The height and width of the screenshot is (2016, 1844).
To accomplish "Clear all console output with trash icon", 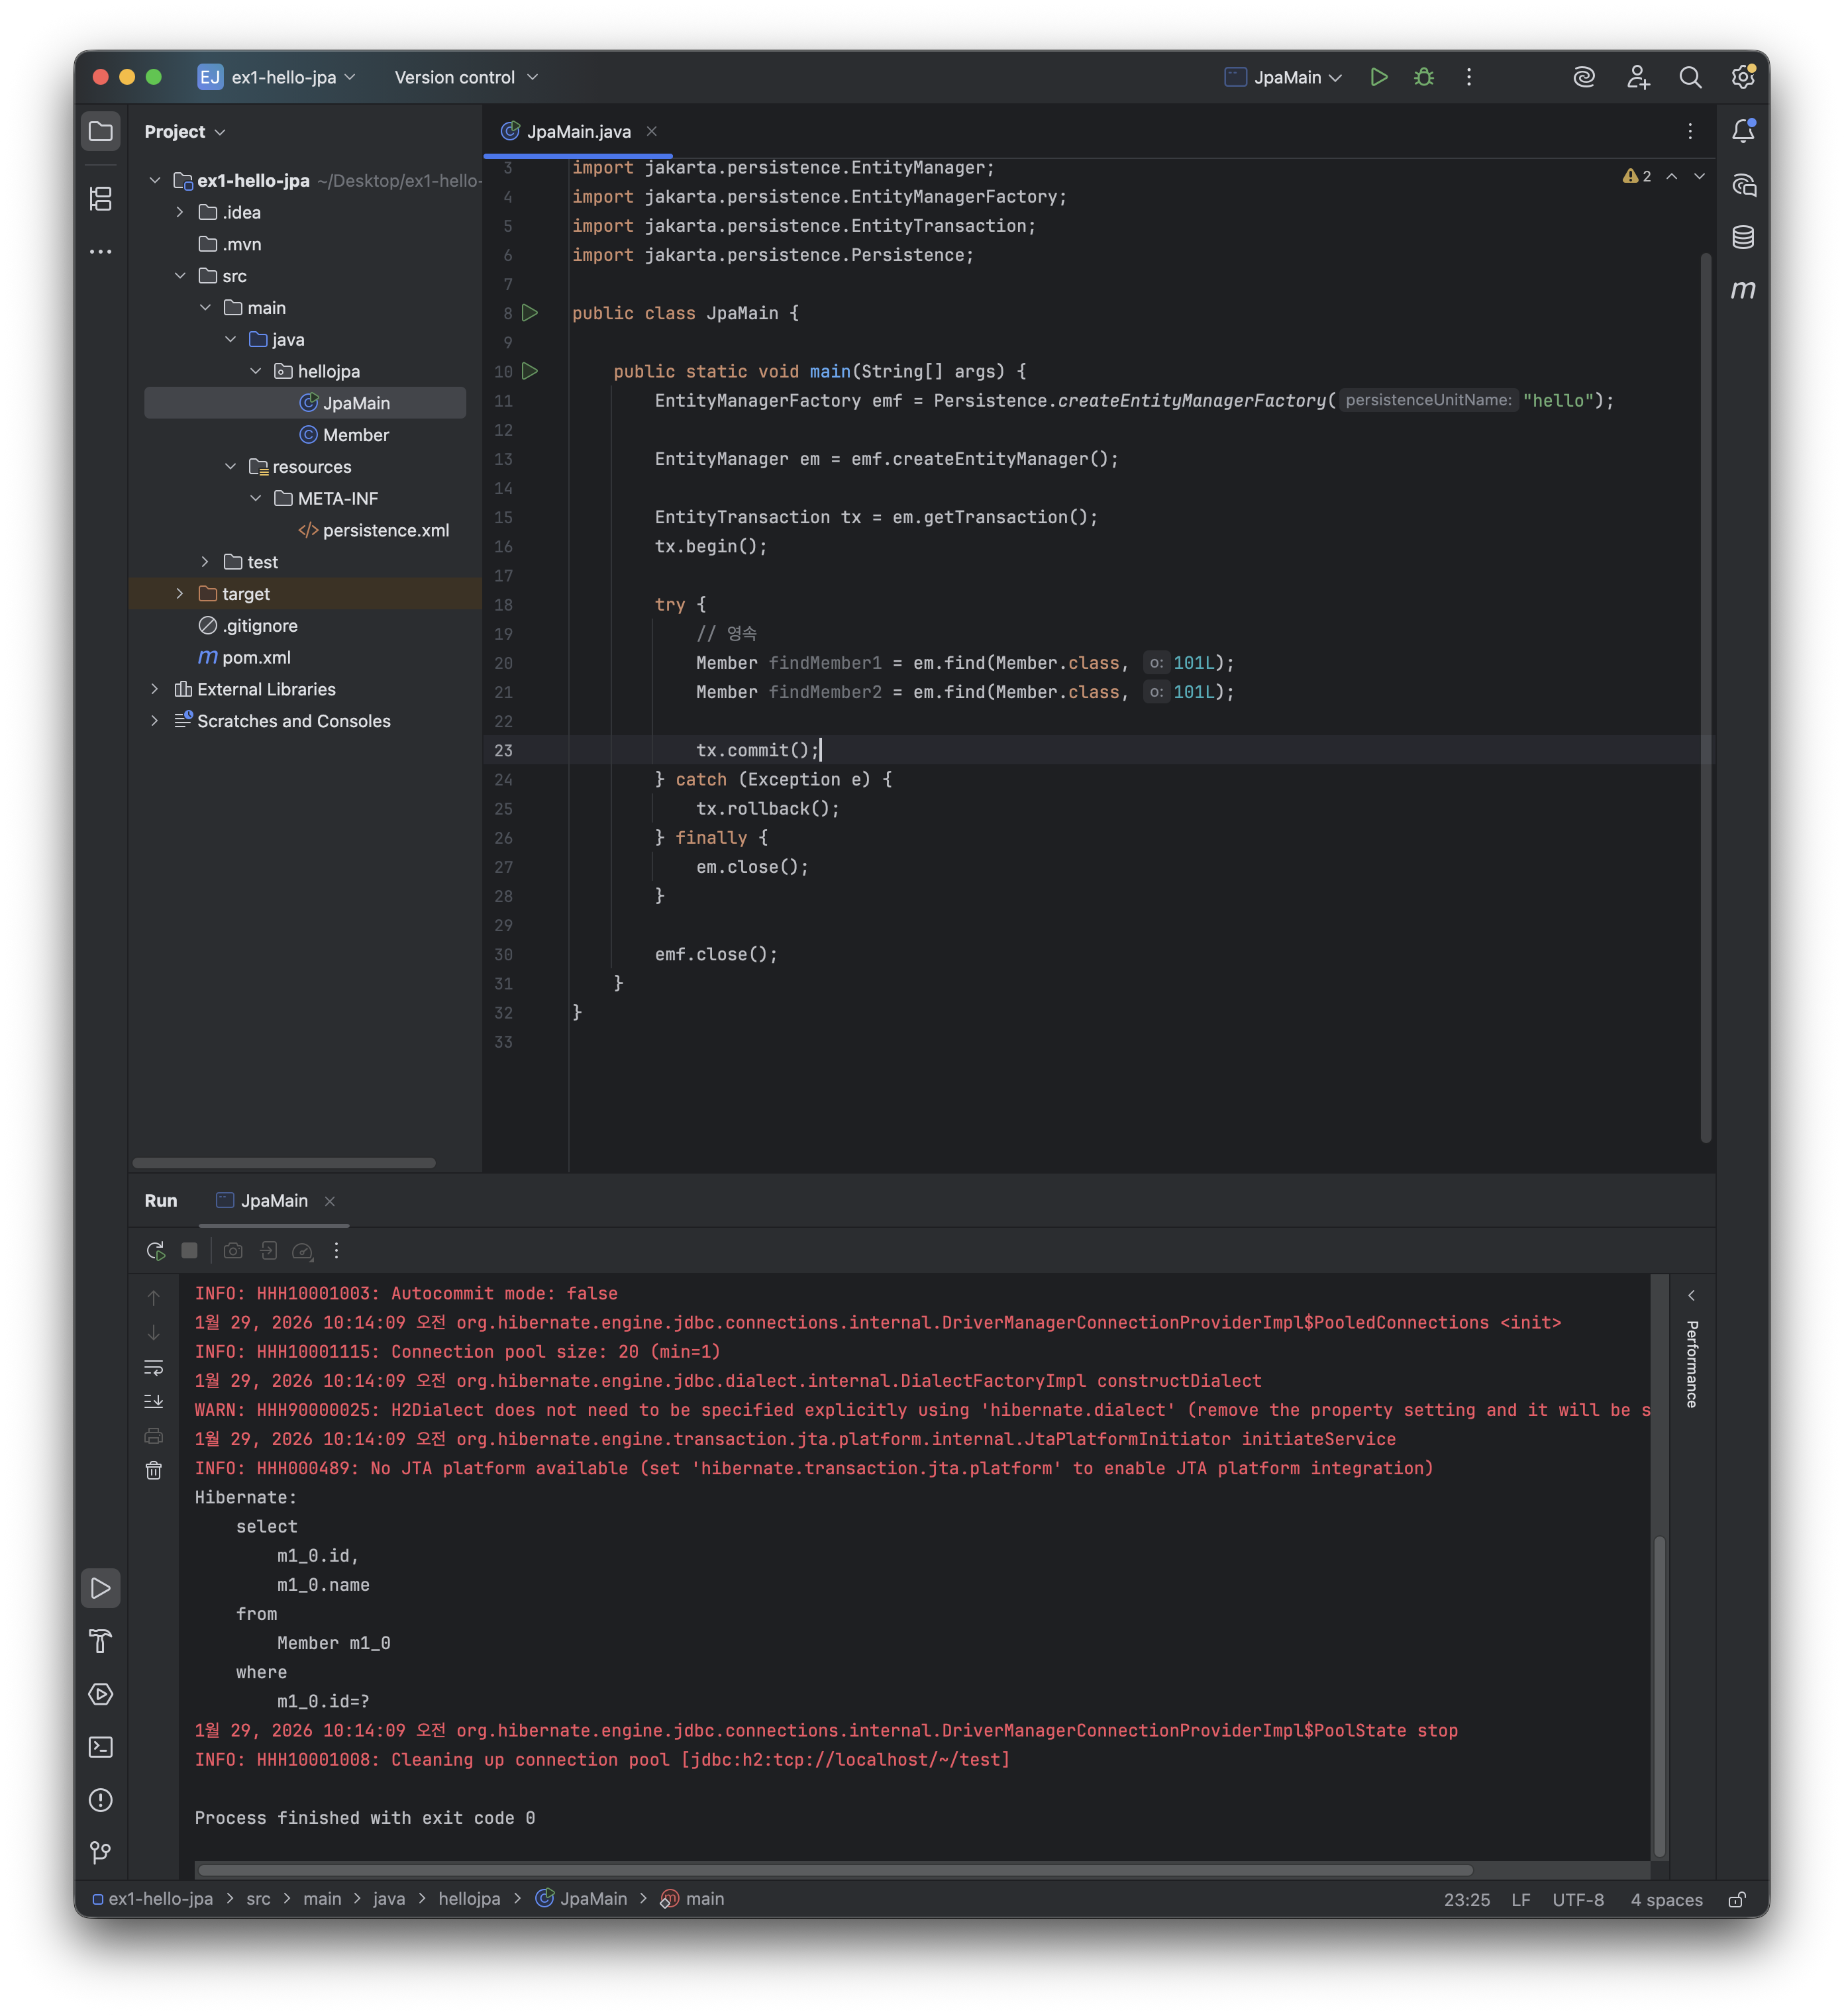I will pyautogui.click(x=154, y=1470).
